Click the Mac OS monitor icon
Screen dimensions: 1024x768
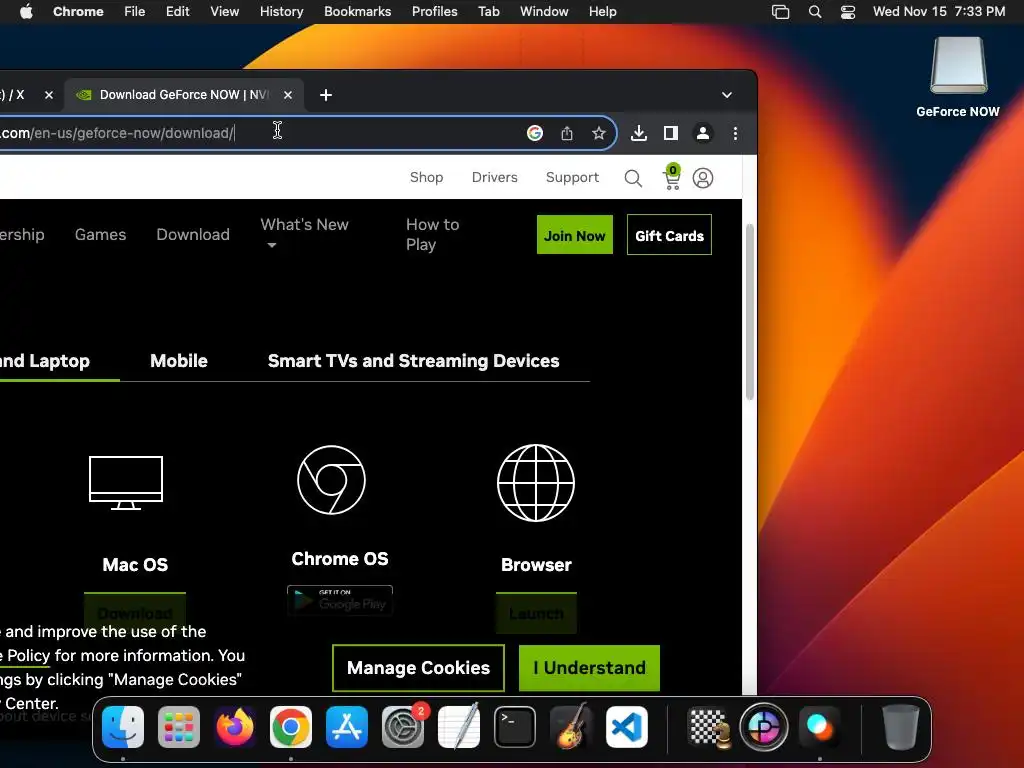point(126,483)
